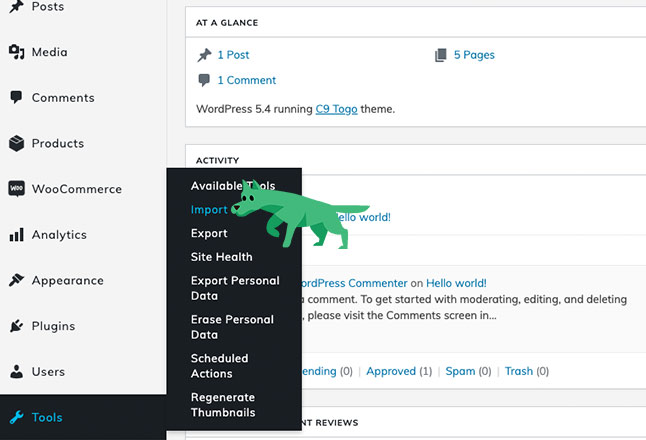
Task: Select Export Personal Data submenu item
Action: [x=235, y=288]
